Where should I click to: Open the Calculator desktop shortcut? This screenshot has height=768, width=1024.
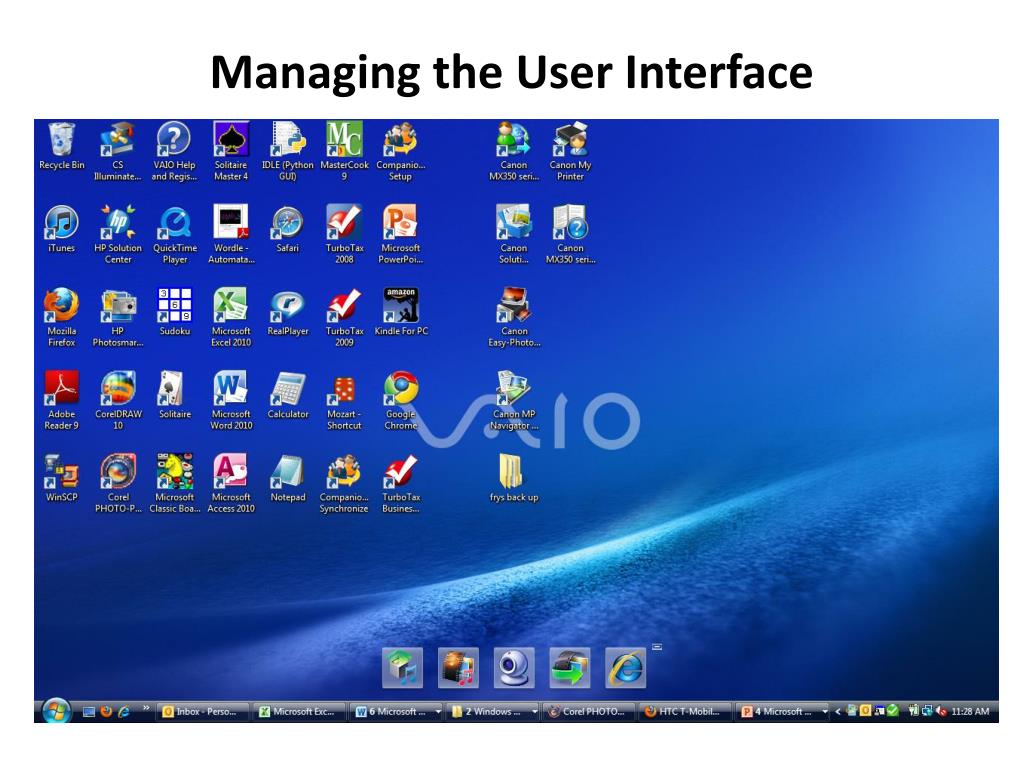(287, 395)
